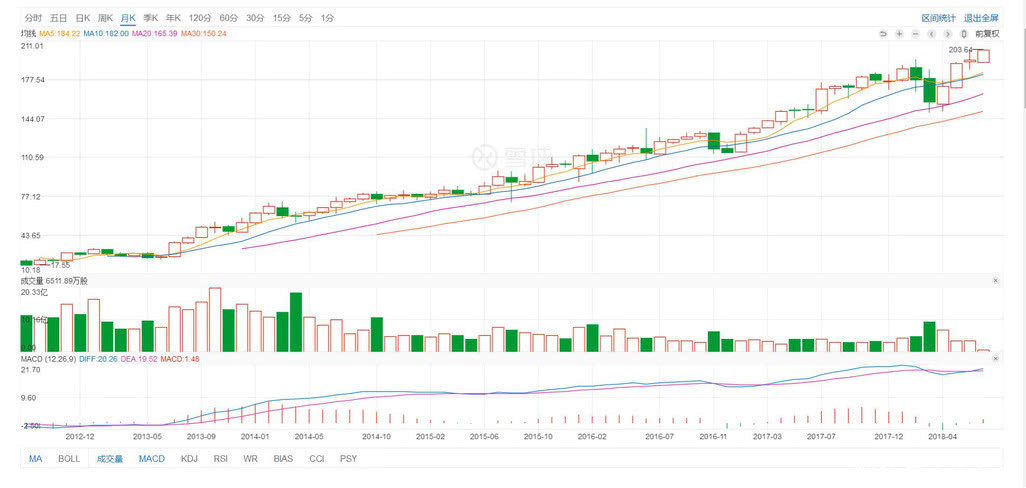
Task: Switch to the 日K daily chart tab
Action: coord(82,18)
